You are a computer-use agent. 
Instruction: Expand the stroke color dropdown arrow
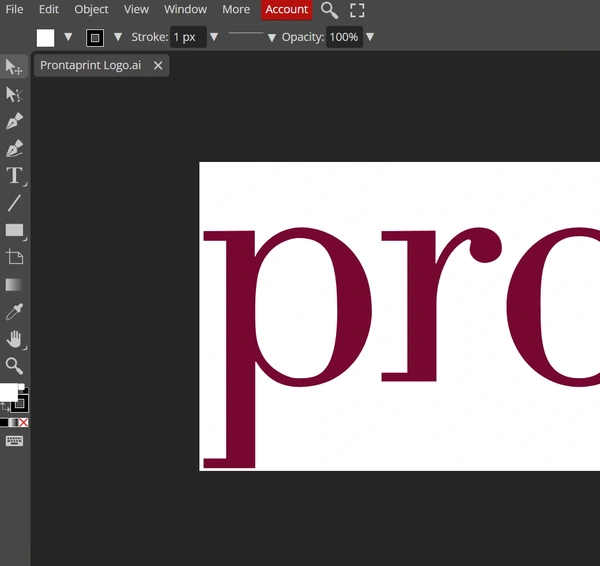(118, 37)
